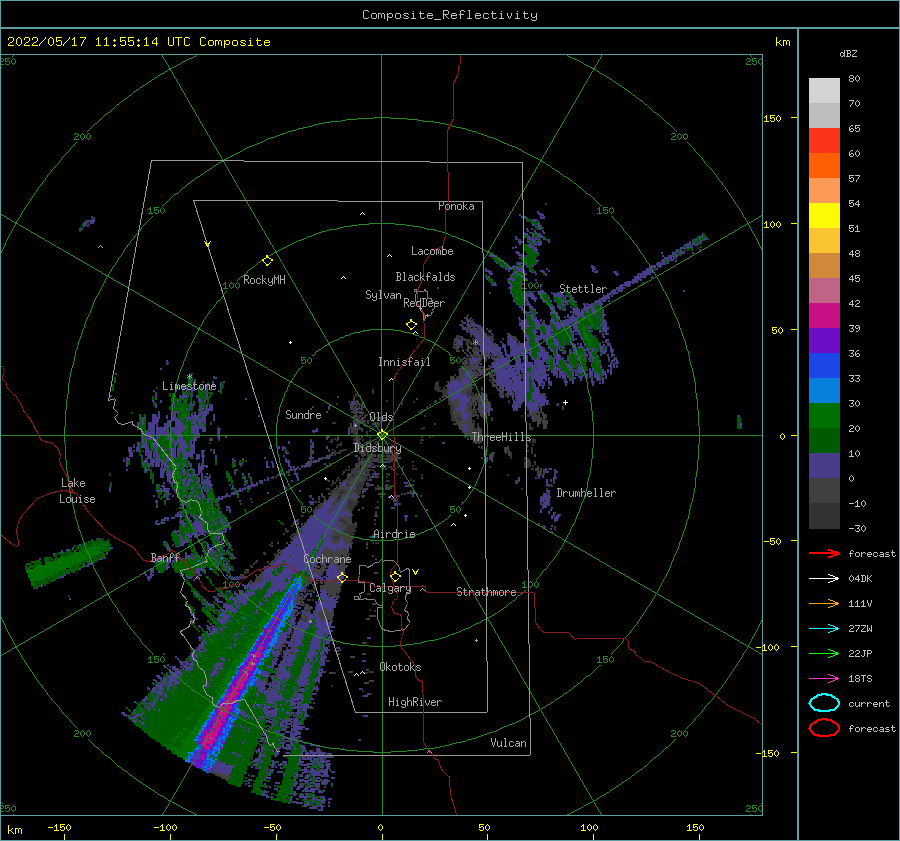This screenshot has width=900, height=841.
Task: Click the cyan 27ZW arrow in the legend
Action: pyautogui.click(x=824, y=629)
